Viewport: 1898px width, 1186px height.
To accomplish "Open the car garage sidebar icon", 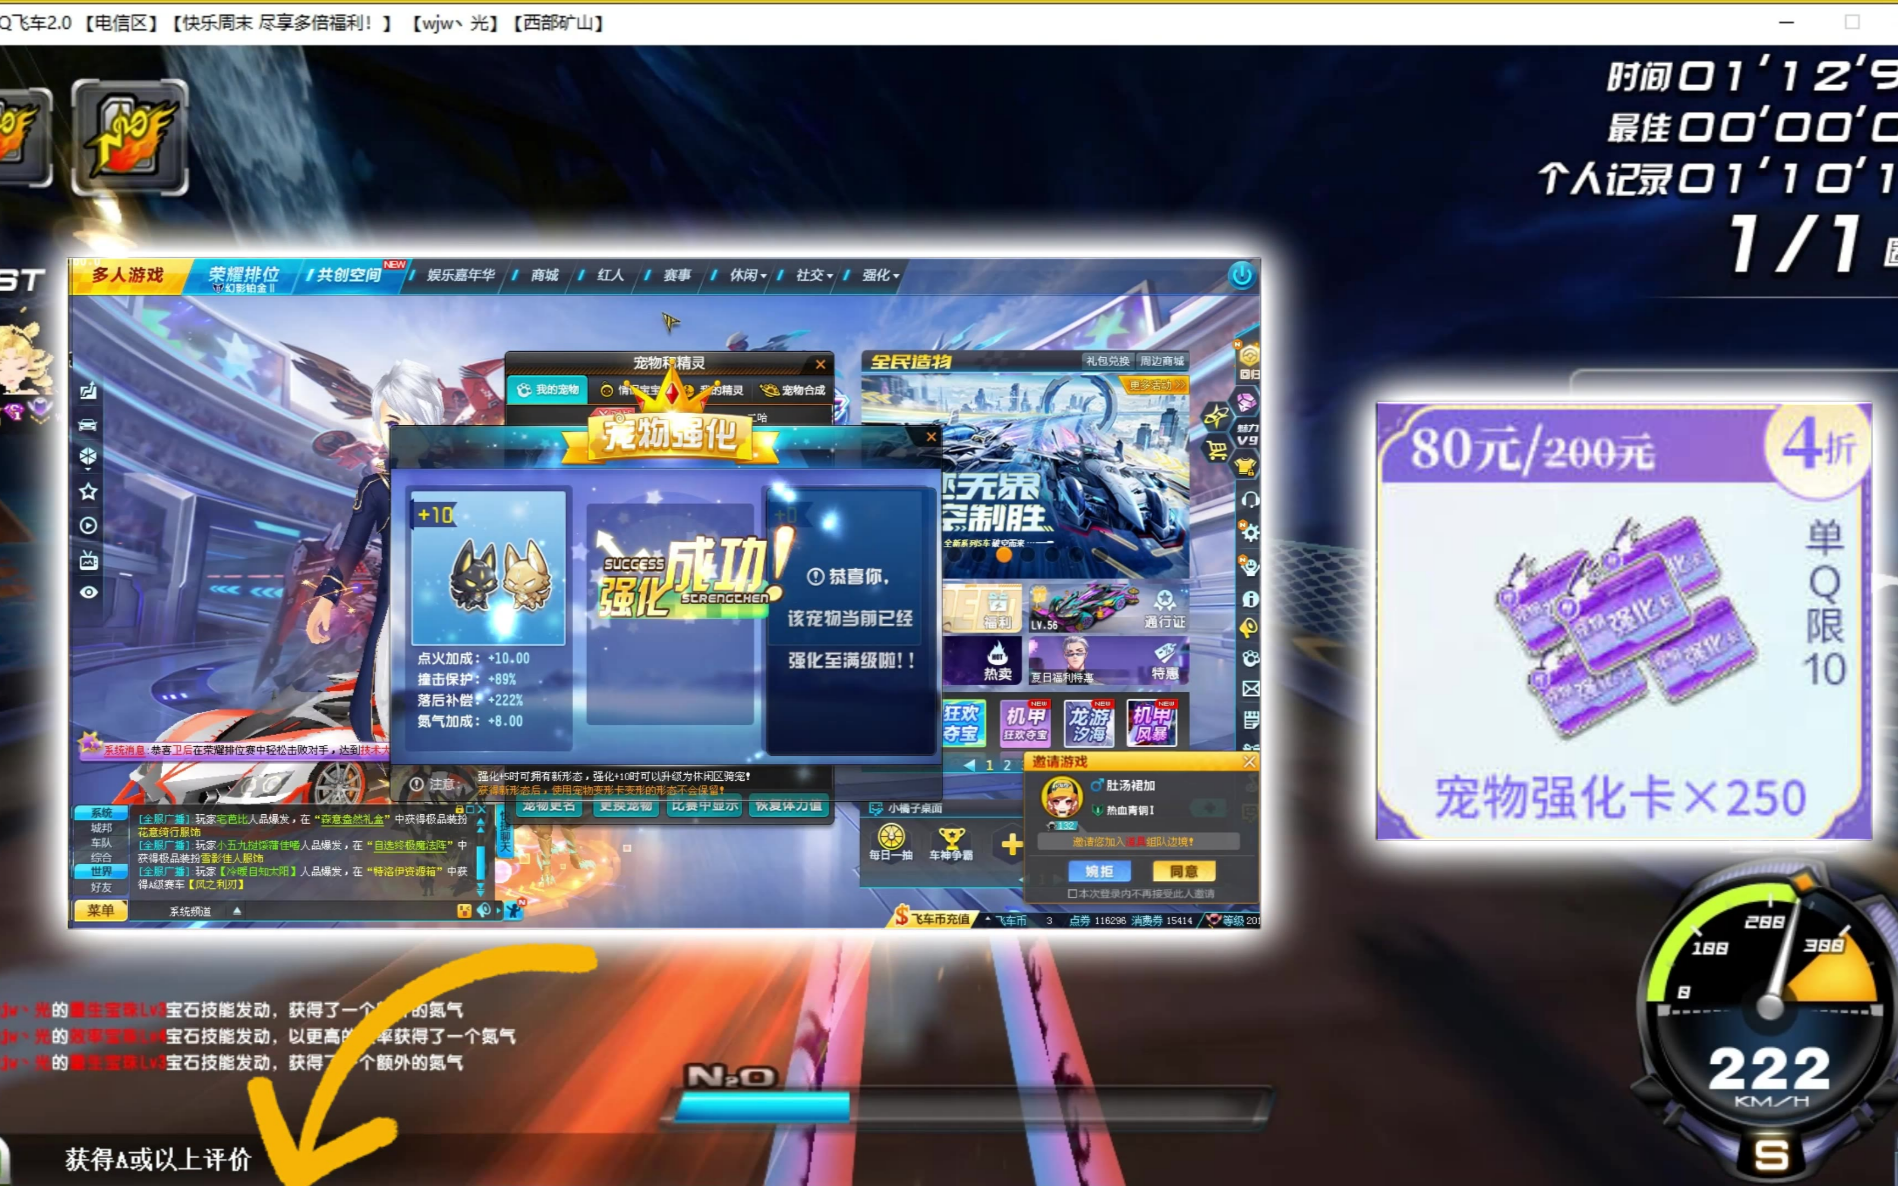I will (x=89, y=425).
